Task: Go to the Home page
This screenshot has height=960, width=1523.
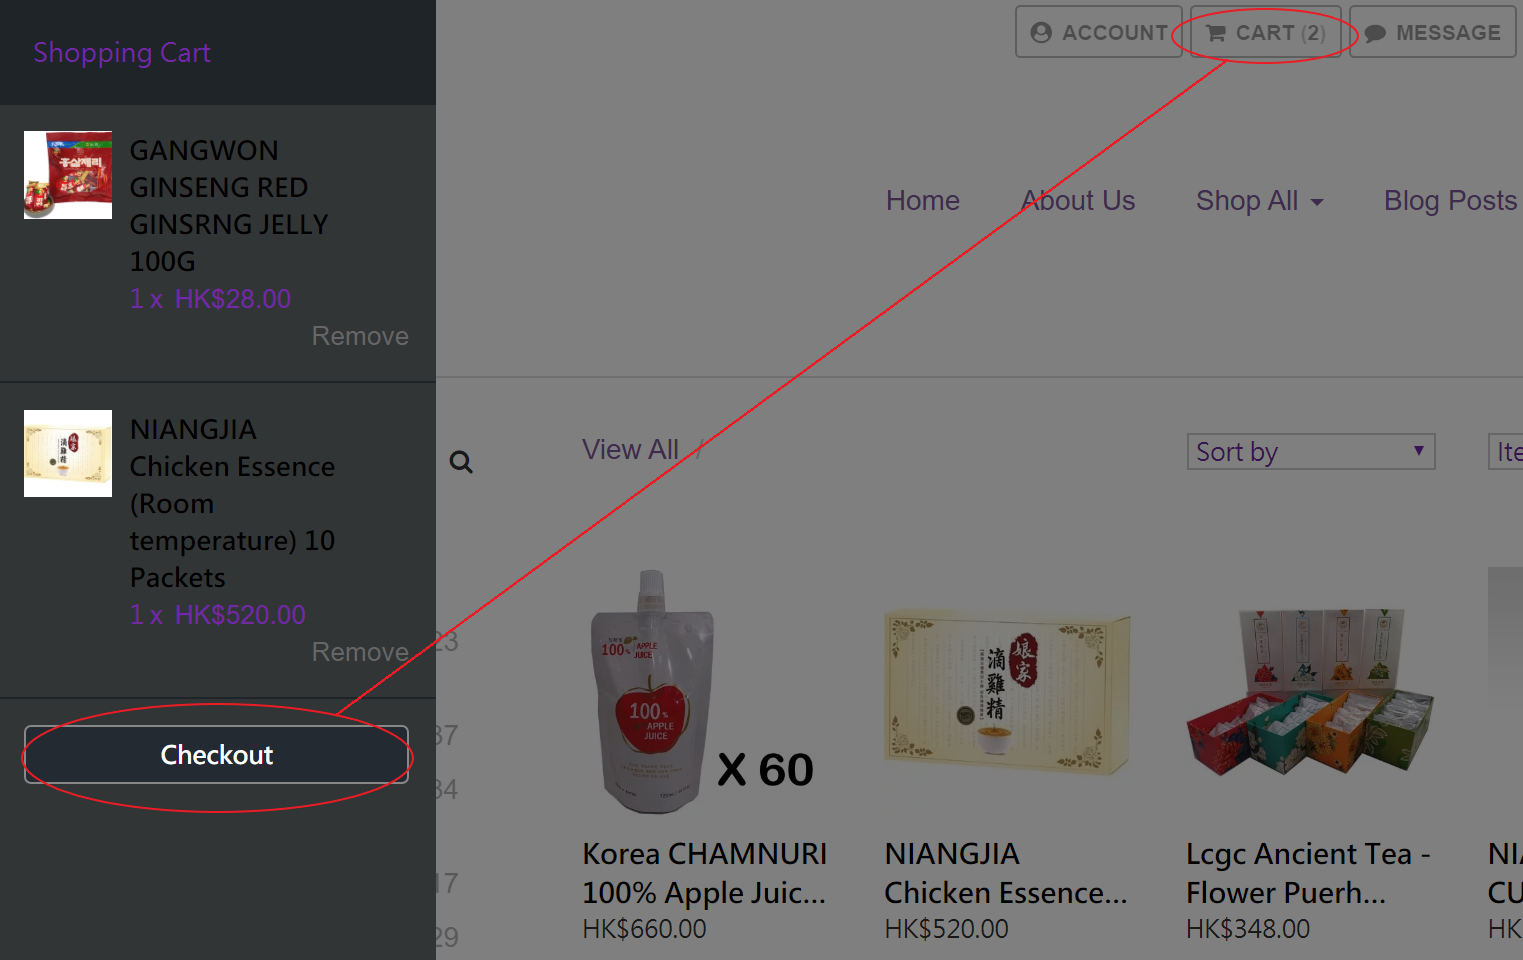Action: coord(922,201)
